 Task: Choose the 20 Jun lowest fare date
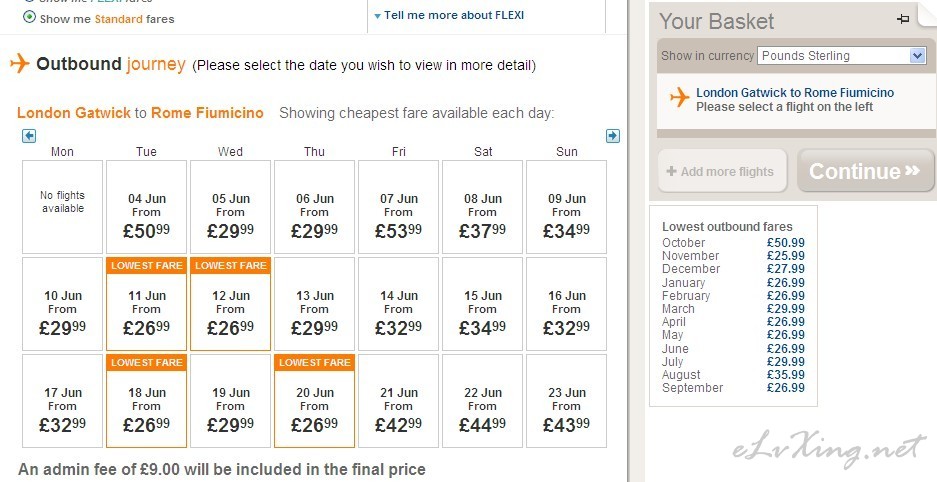(x=314, y=401)
